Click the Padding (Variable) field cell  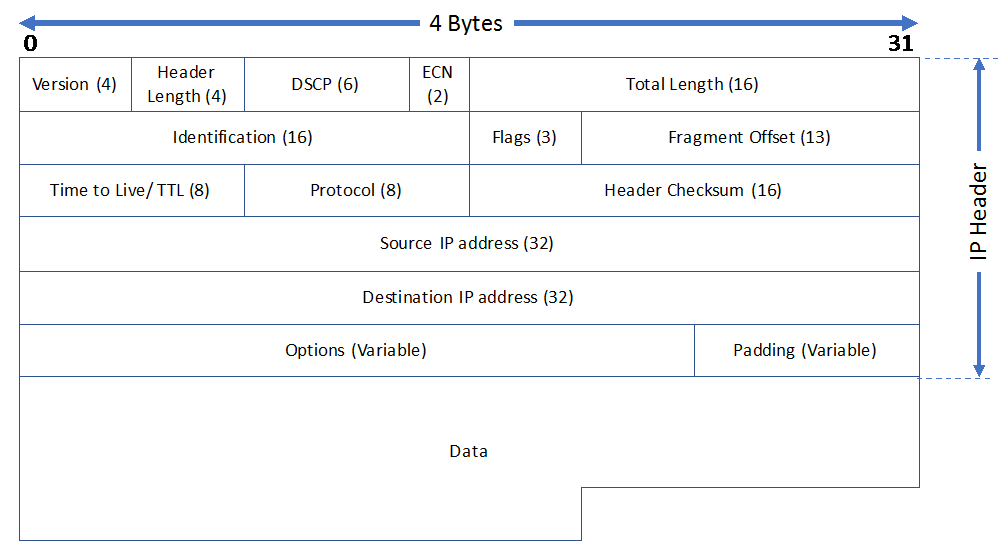[x=805, y=351]
